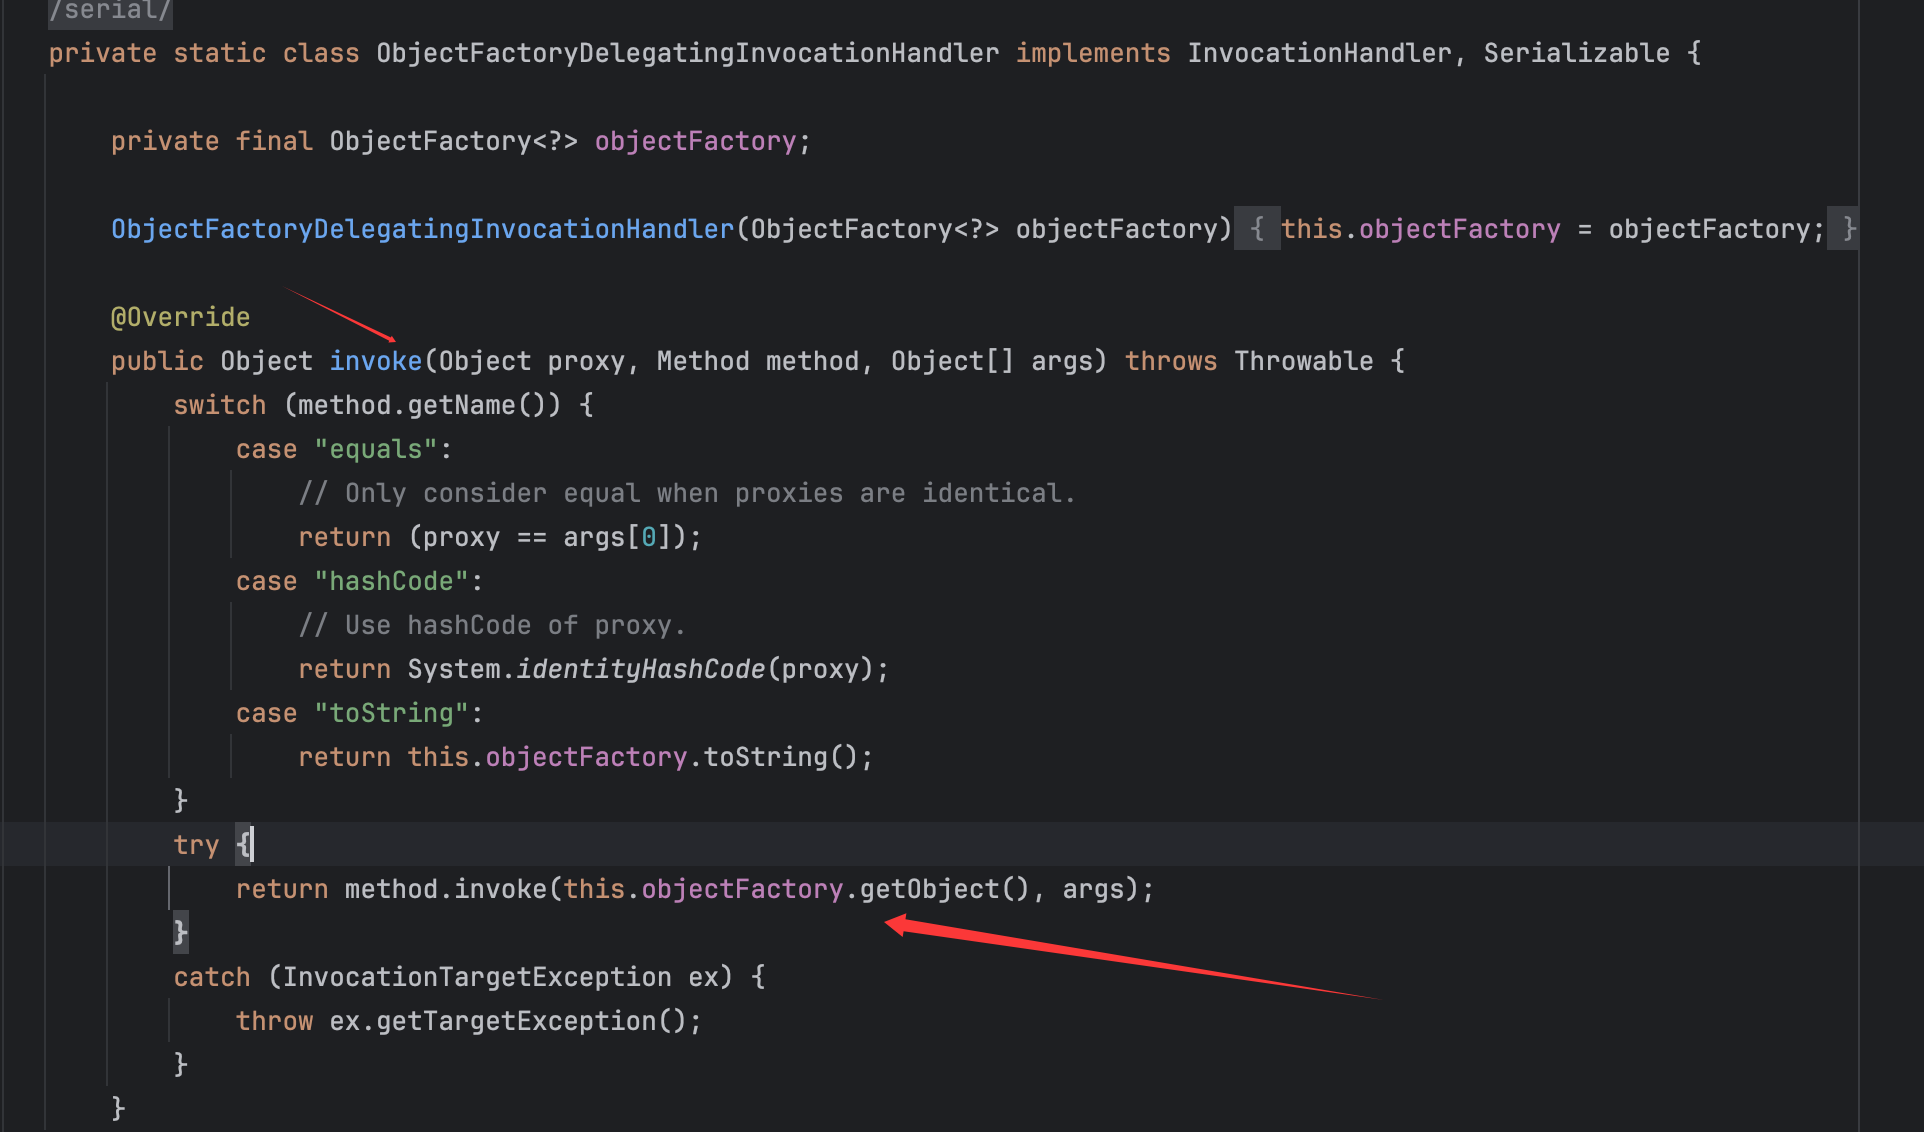The width and height of the screenshot is (1924, 1132).
Task: Click the identityHashCode static method call
Action: (x=640, y=669)
